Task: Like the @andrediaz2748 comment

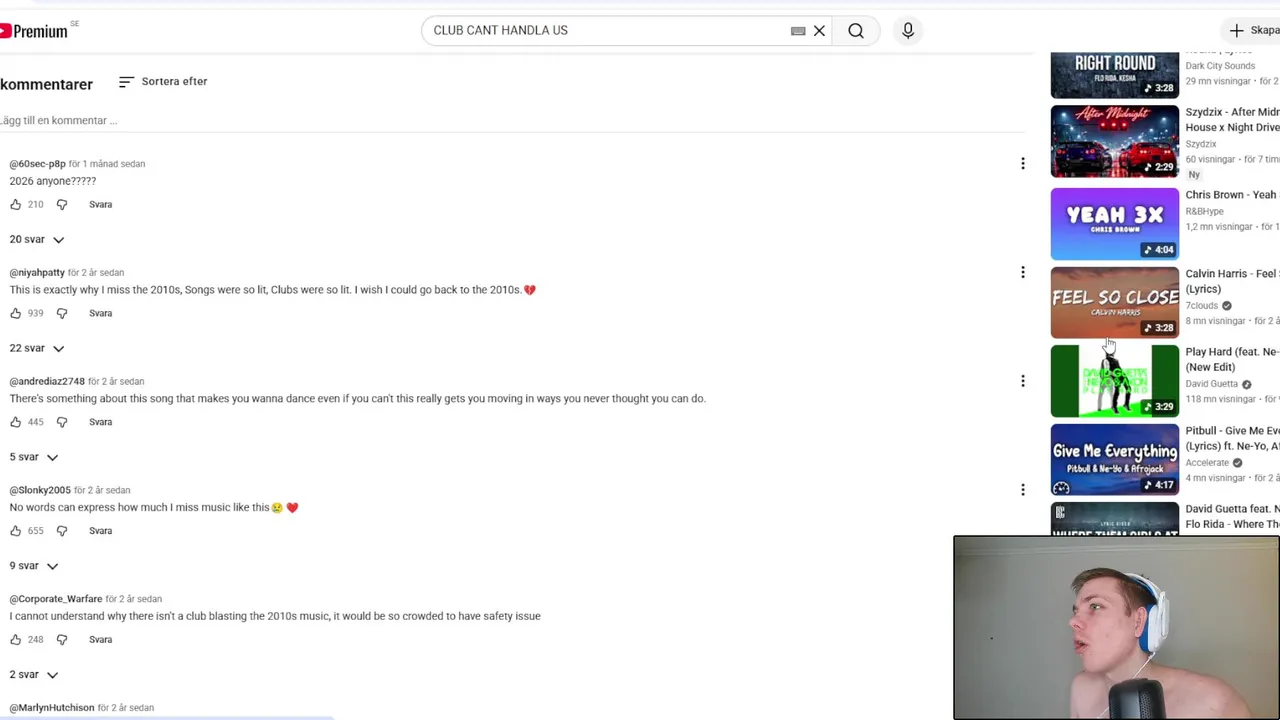Action: tap(16, 423)
